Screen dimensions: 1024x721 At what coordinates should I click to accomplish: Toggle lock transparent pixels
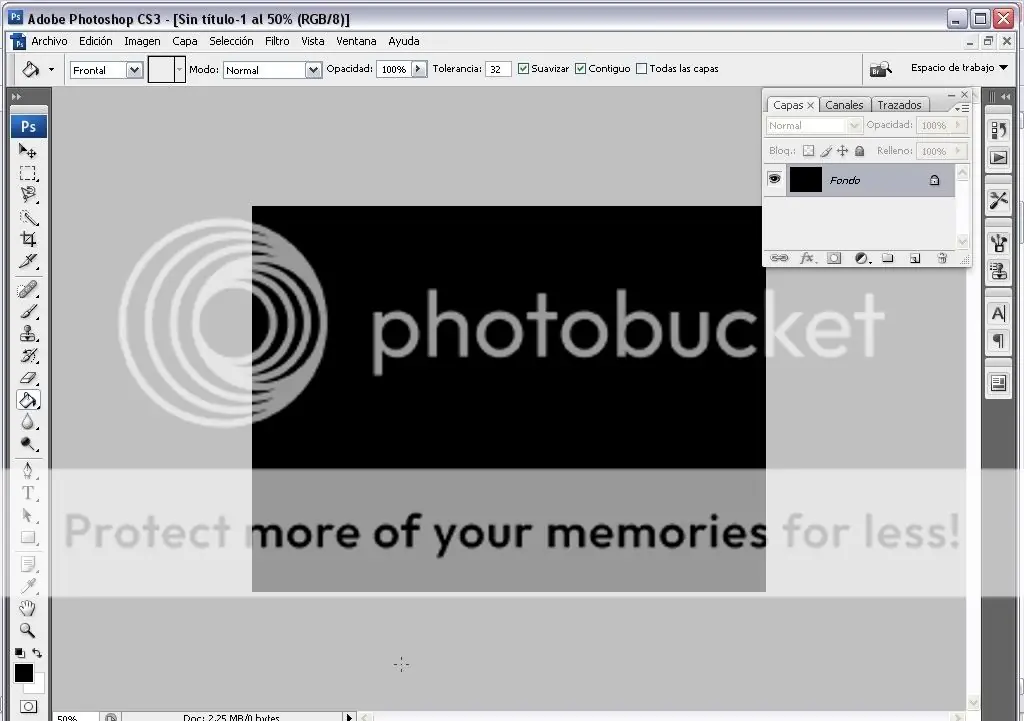click(x=808, y=151)
